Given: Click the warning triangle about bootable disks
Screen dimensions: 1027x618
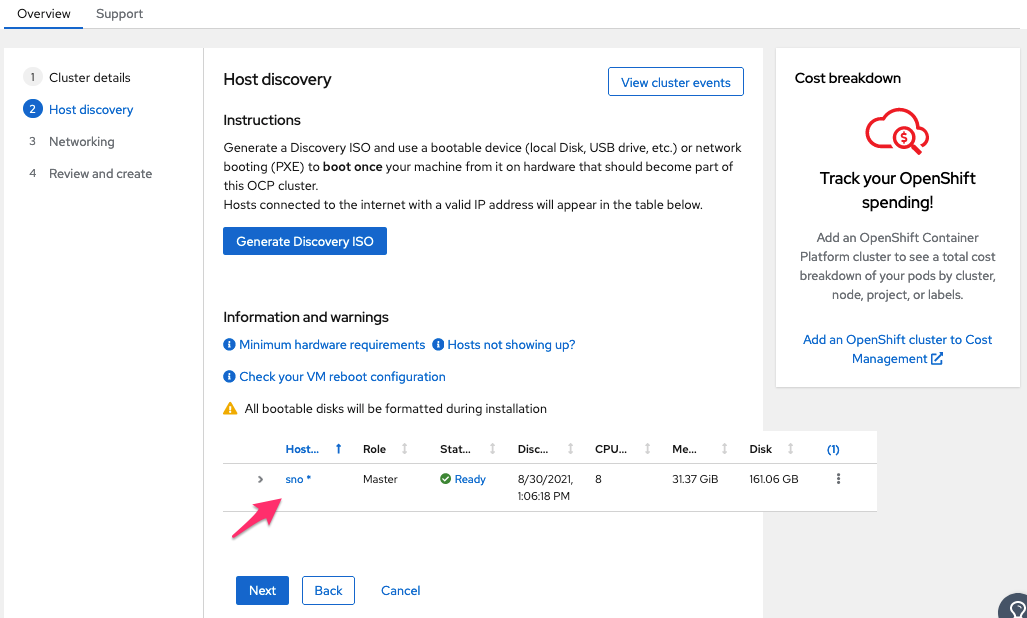Looking at the screenshot, I should point(229,408).
